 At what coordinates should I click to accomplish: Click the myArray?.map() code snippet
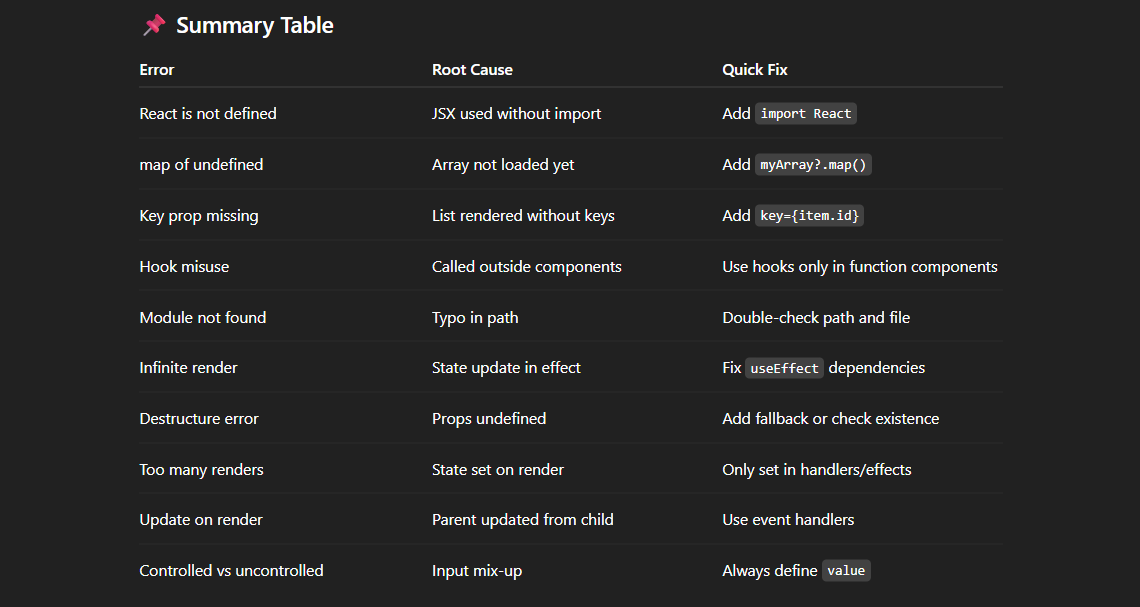pyautogui.click(x=813, y=165)
